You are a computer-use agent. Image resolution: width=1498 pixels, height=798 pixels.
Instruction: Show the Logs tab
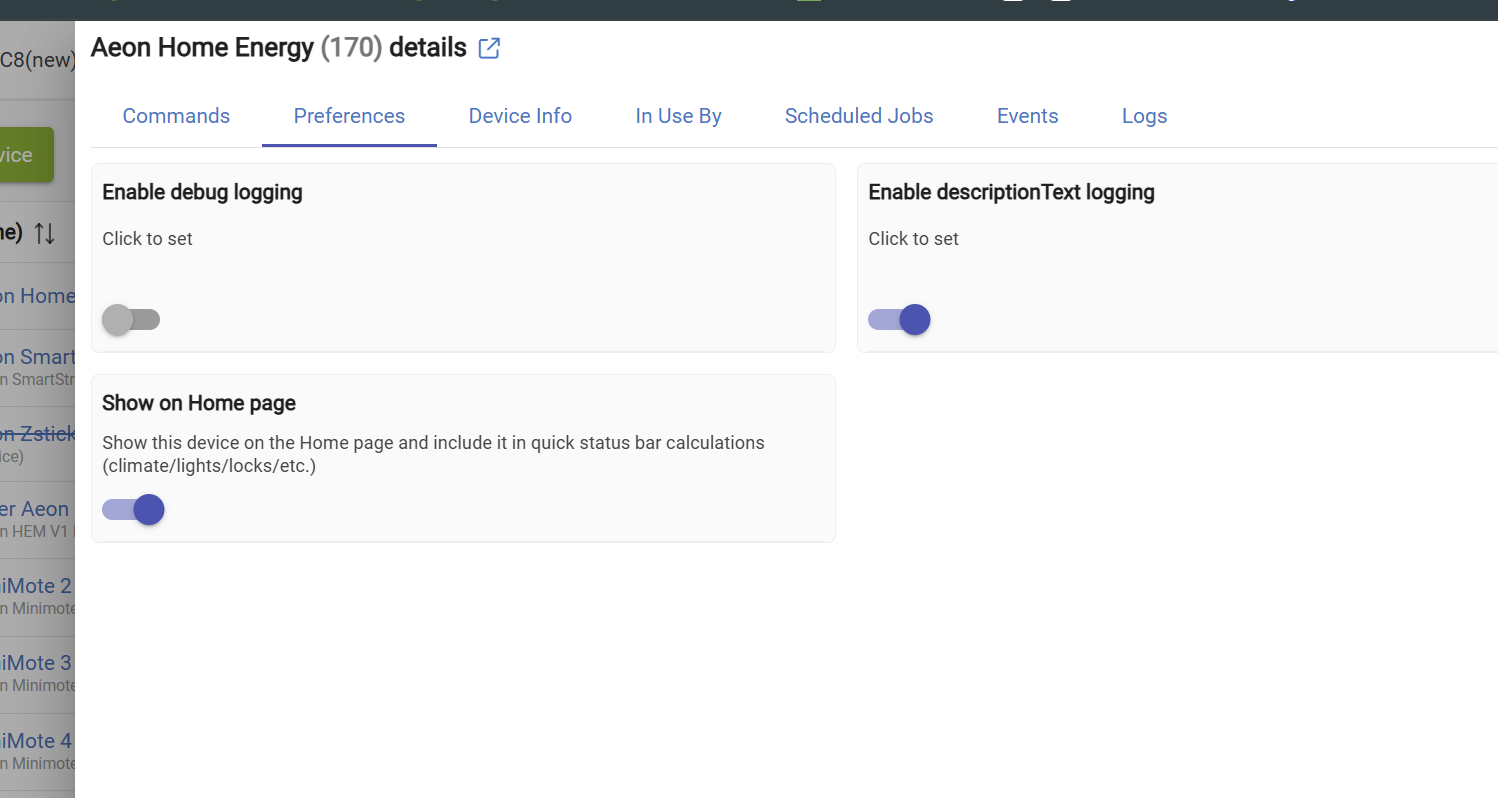[1144, 116]
